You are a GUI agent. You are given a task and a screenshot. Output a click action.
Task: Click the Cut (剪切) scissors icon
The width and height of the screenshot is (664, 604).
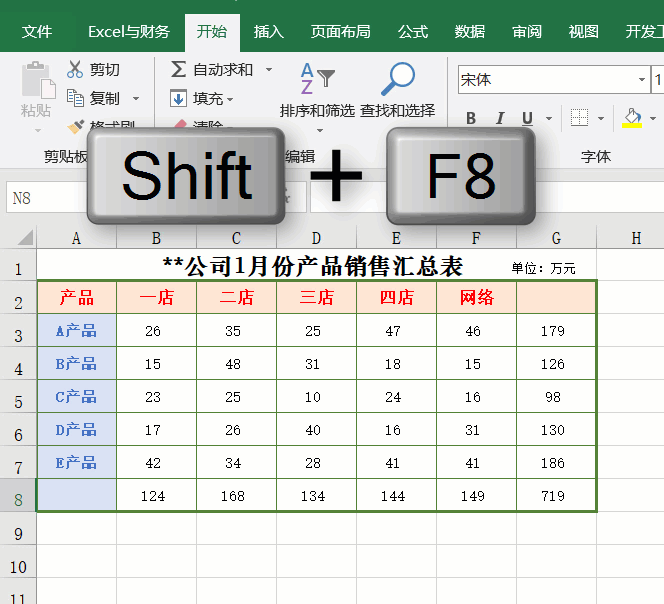click(x=76, y=70)
